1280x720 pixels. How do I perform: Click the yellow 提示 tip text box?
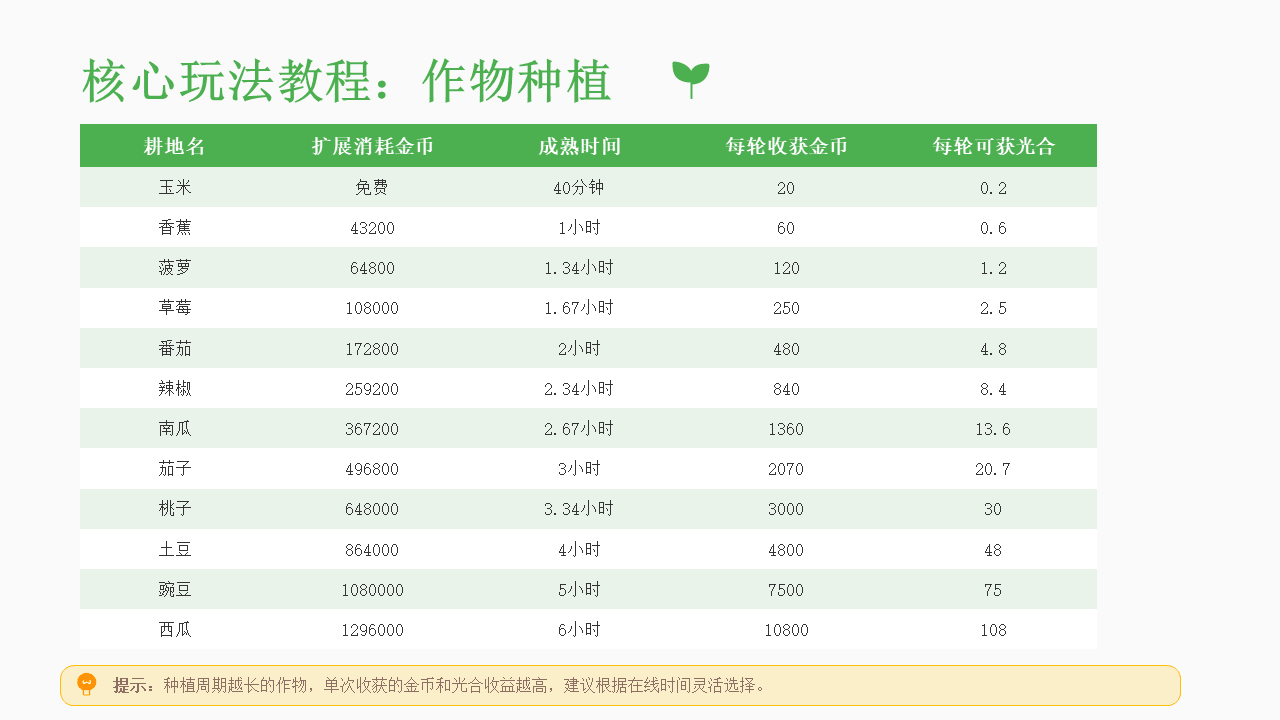[620, 685]
